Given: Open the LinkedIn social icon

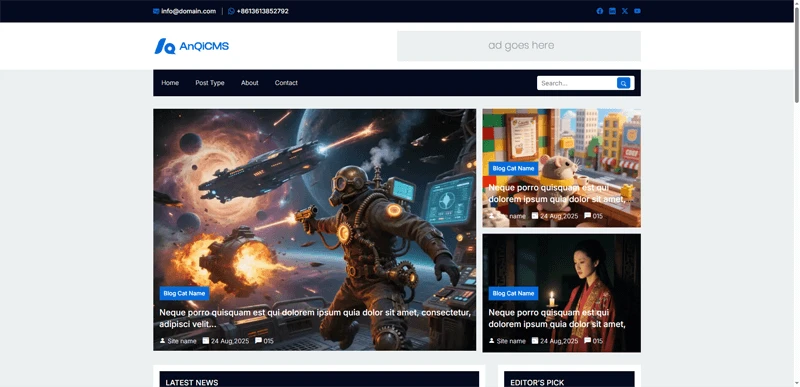Looking at the screenshot, I should pyautogui.click(x=612, y=11).
